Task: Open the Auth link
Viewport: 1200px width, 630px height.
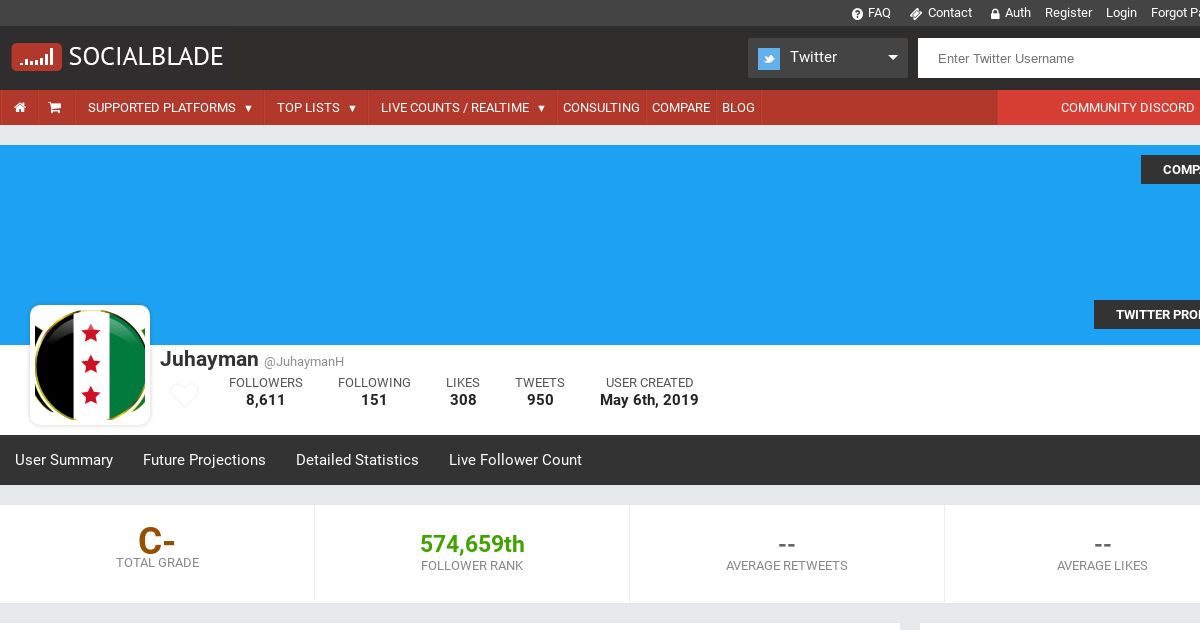Action: (x=1018, y=13)
